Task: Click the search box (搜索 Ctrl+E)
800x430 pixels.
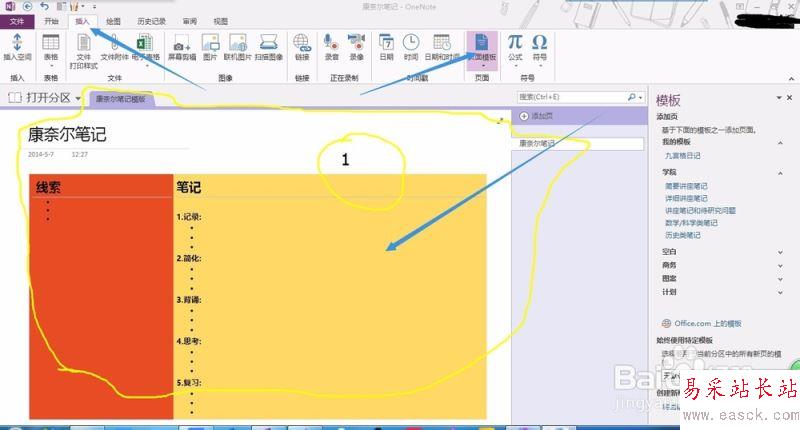Action: (571, 97)
